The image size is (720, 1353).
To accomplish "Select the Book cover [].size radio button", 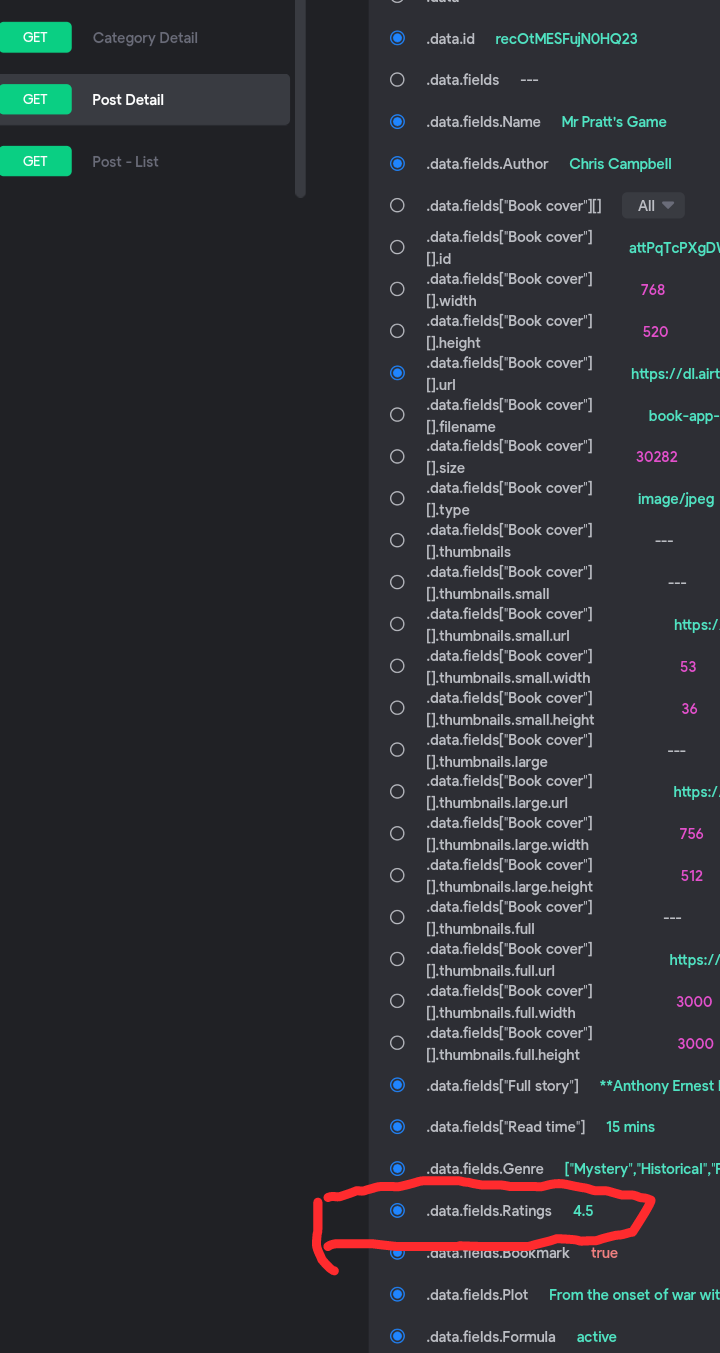I will point(397,456).
